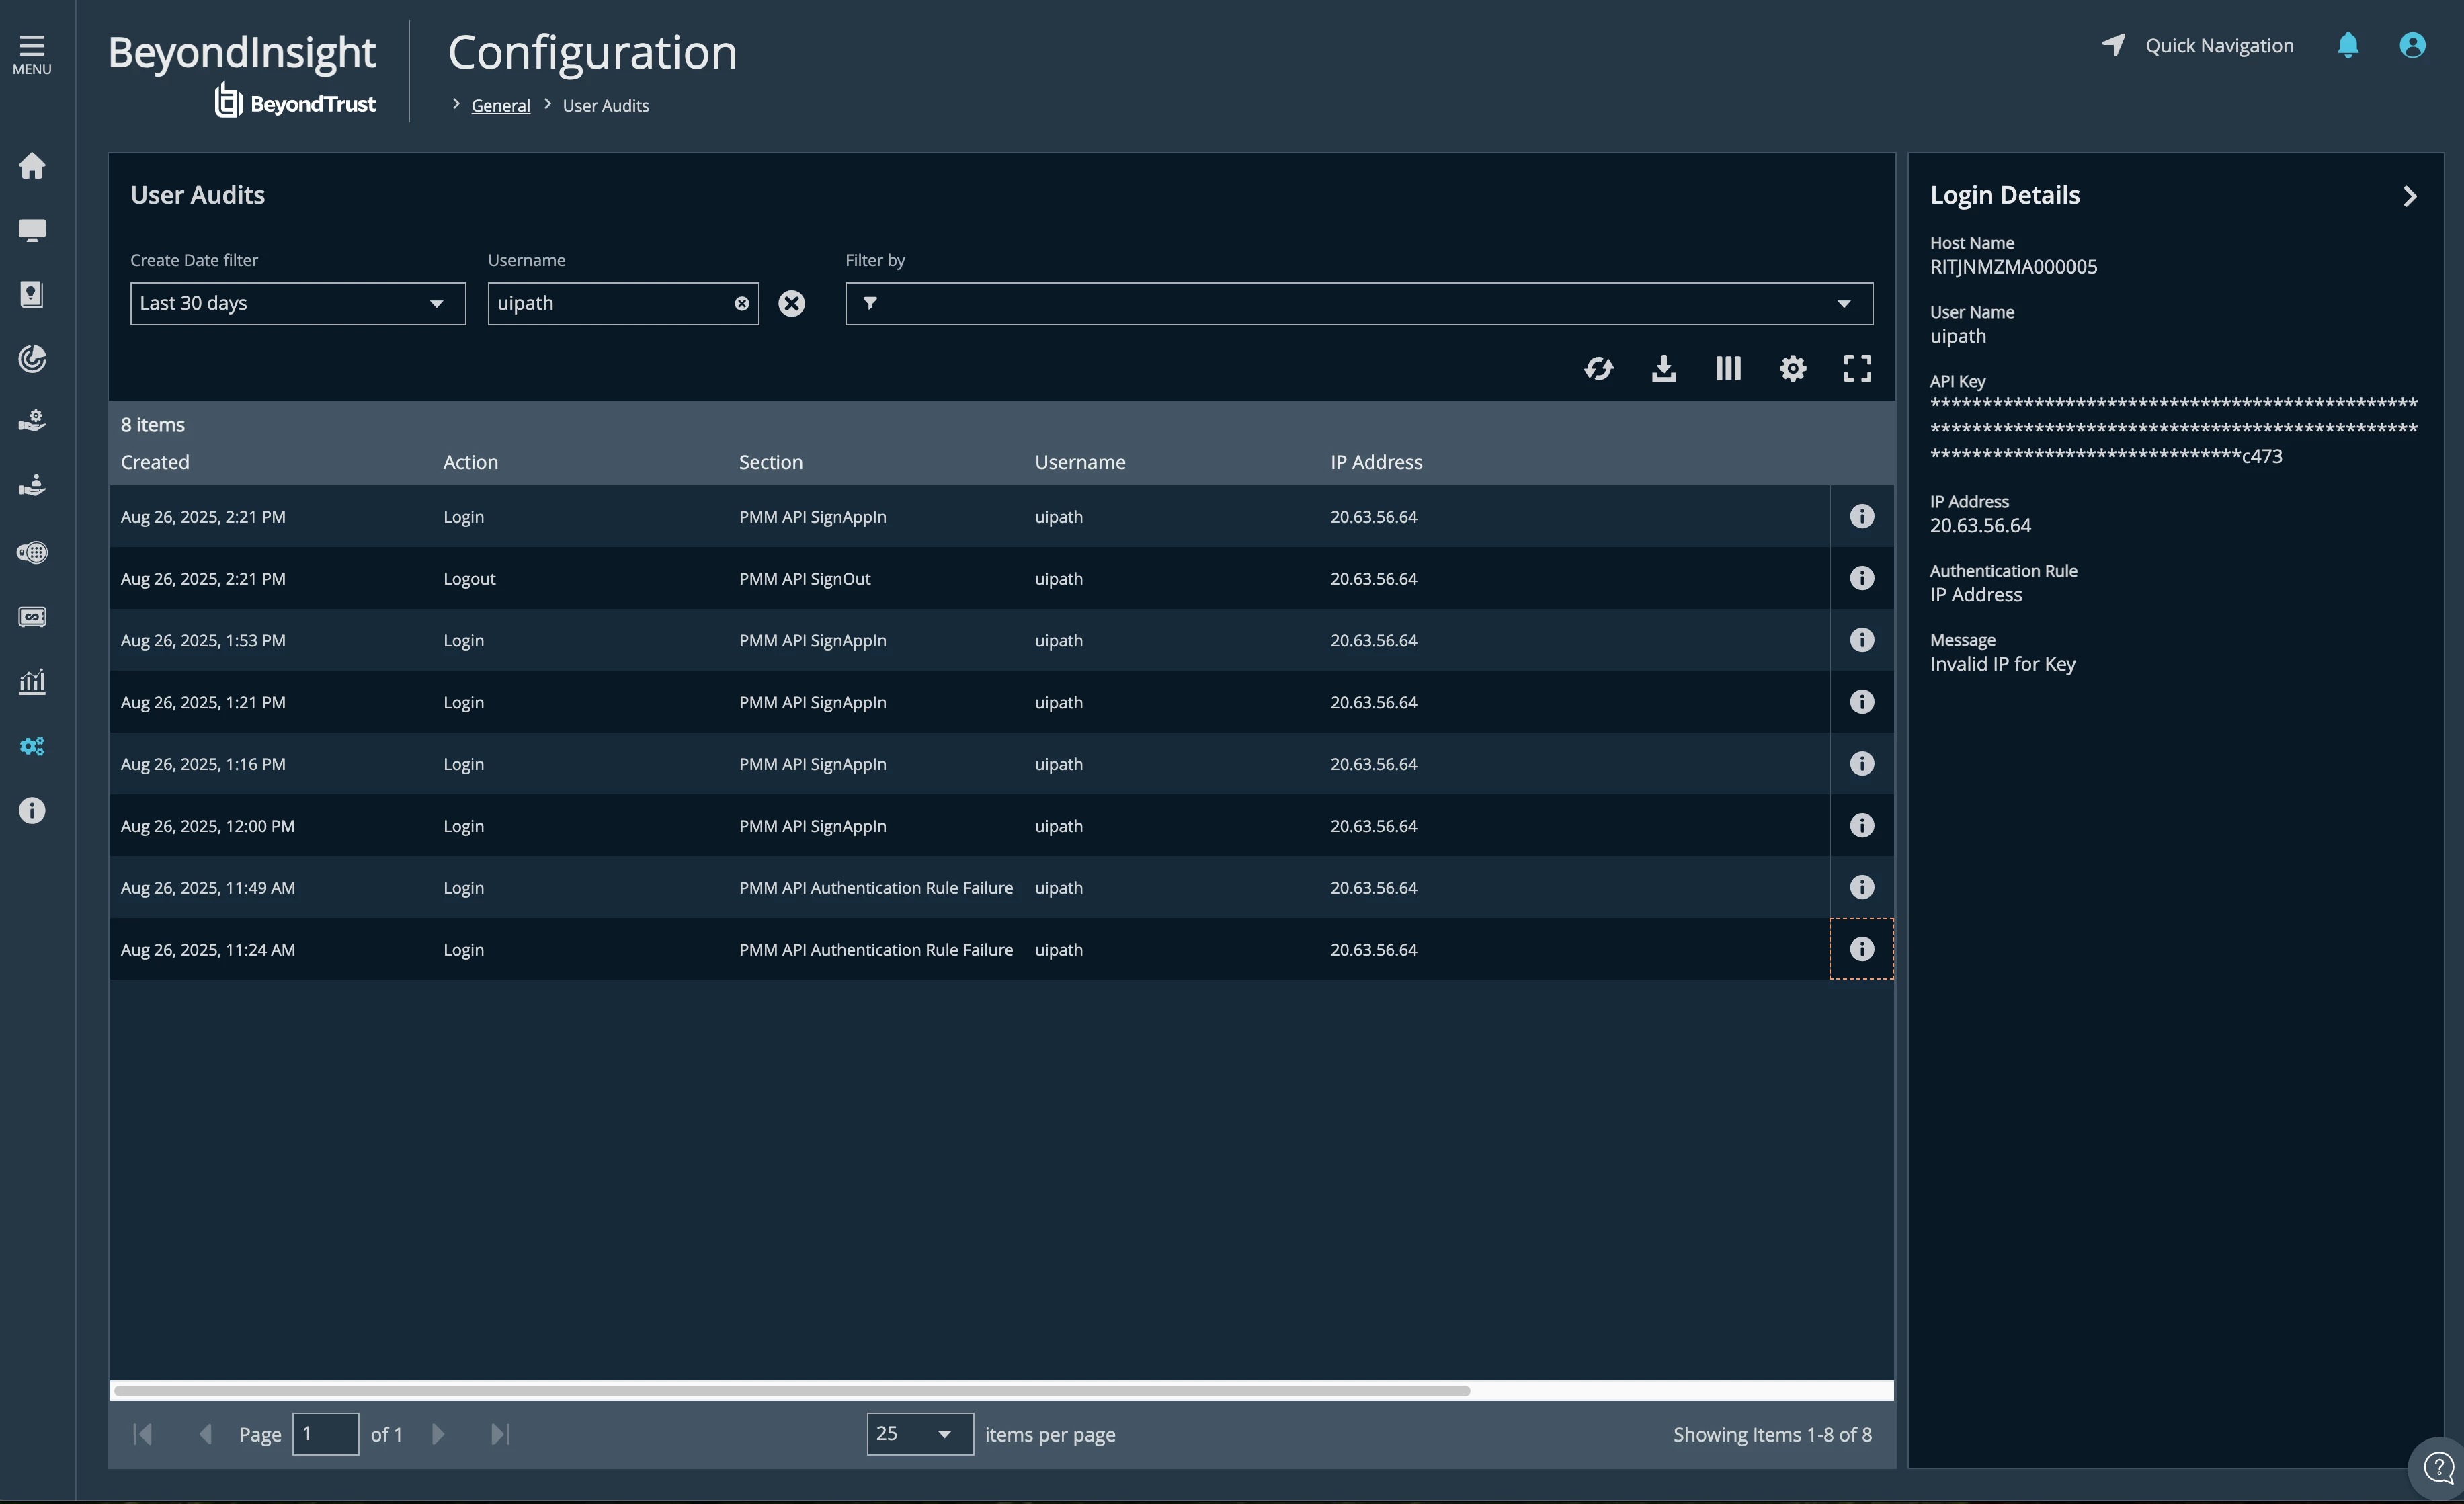
Task: Click the horizontal scrollbar of the grid
Action: click(x=792, y=1391)
